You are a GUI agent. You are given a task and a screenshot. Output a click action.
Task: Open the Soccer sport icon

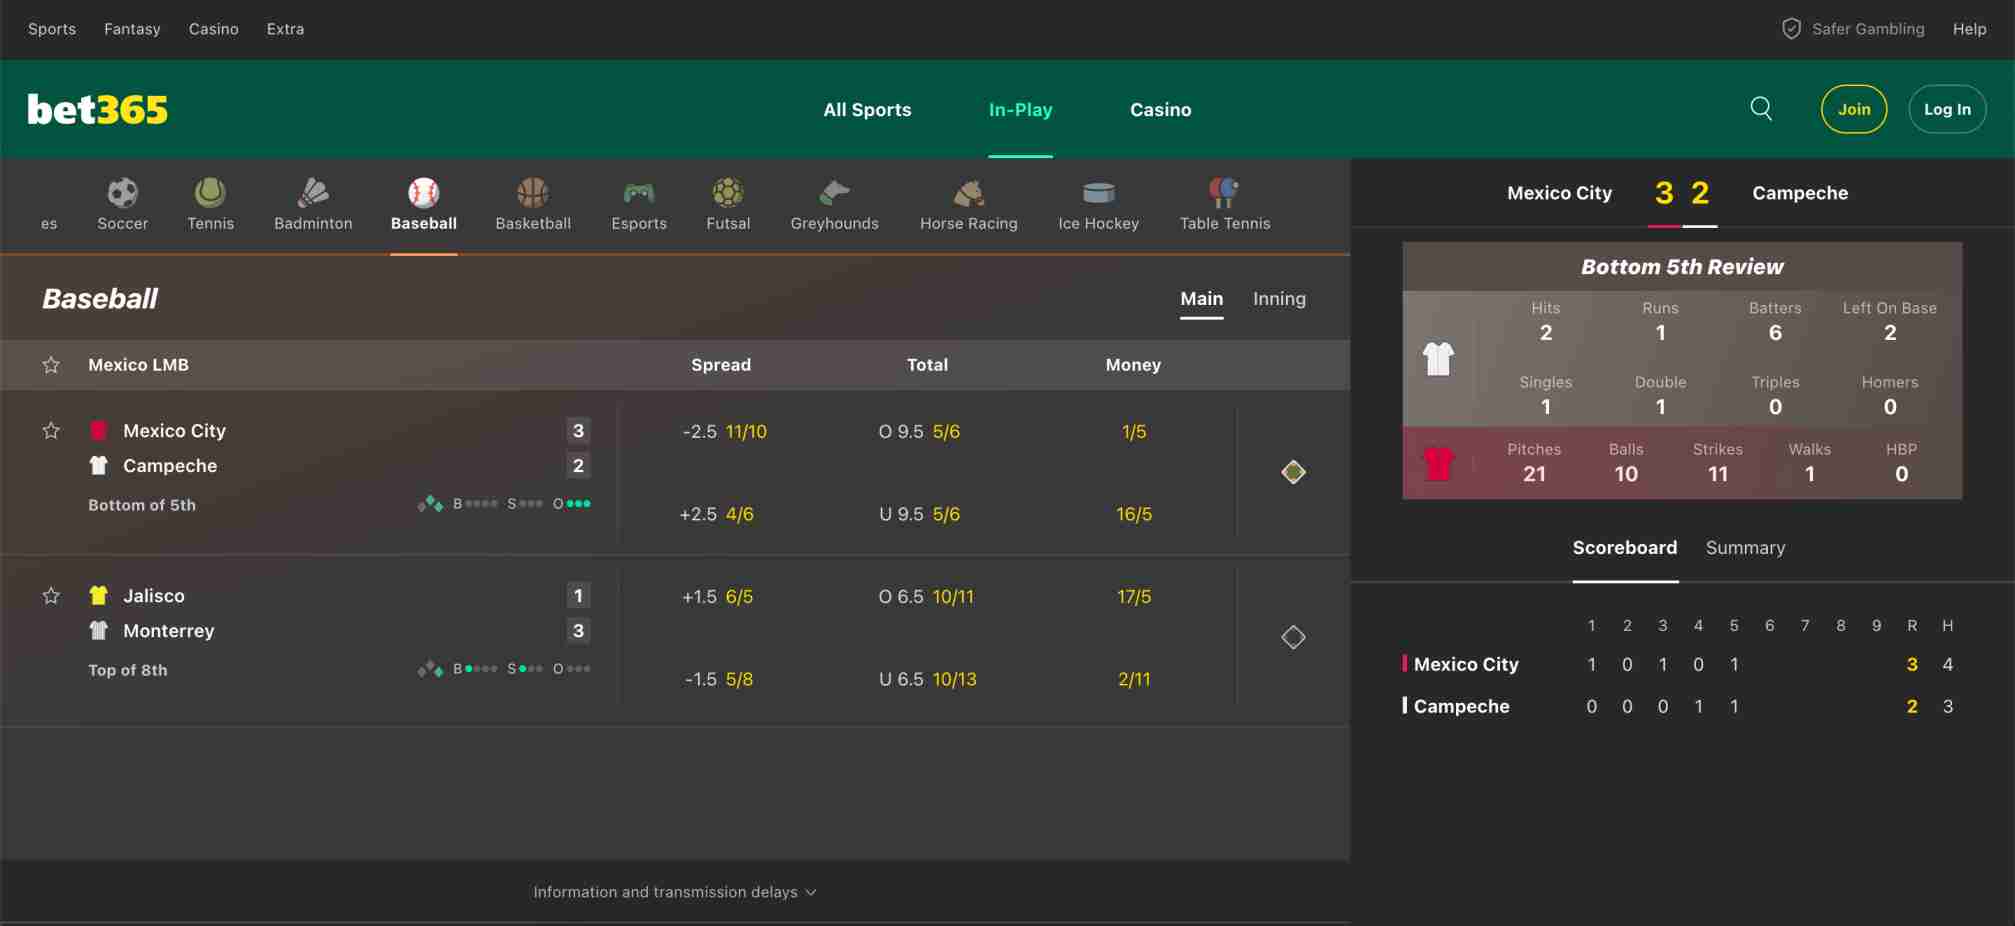[x=122, y=192]
